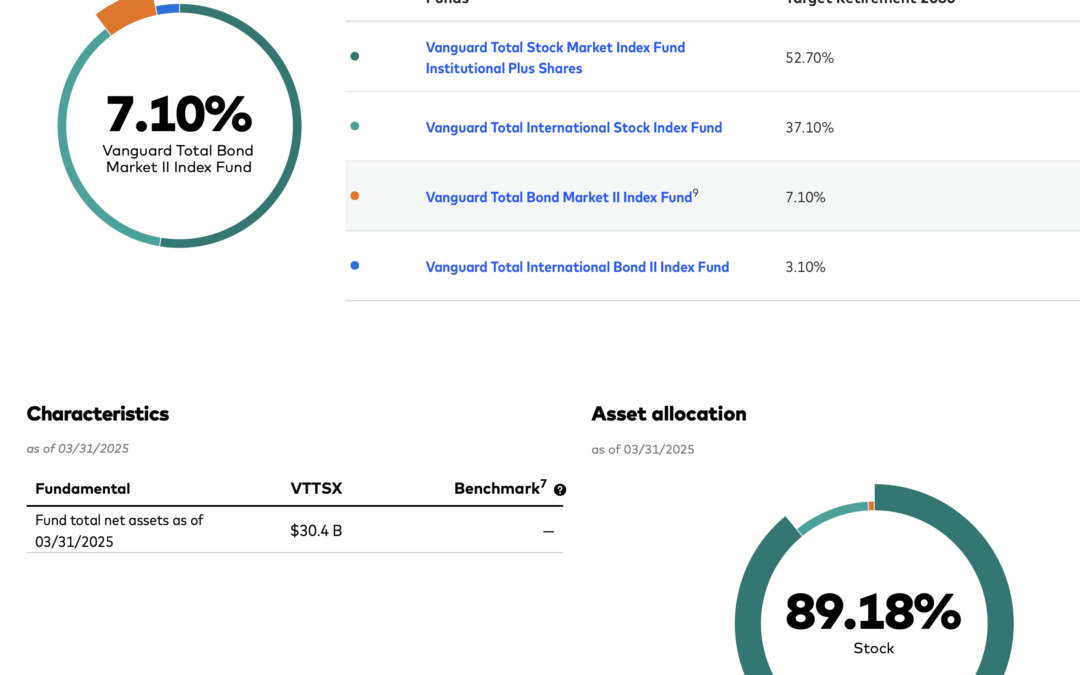Click the VTTSX column header
Screen dimensions: 1080x675
(316, 489)
